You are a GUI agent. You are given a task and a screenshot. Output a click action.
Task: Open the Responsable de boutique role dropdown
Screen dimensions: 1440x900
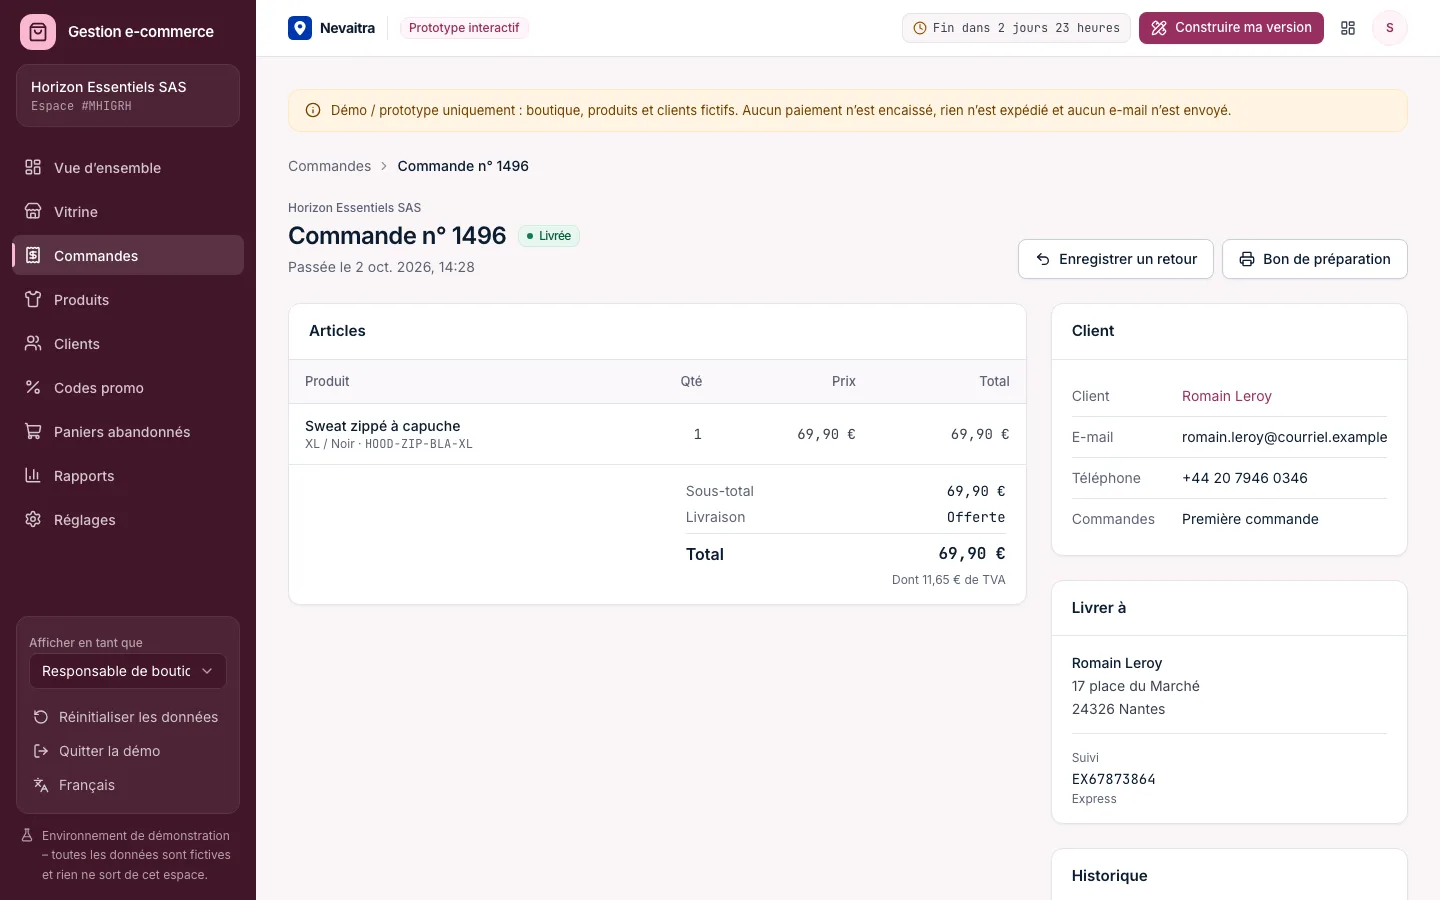(x=128, y=671)
